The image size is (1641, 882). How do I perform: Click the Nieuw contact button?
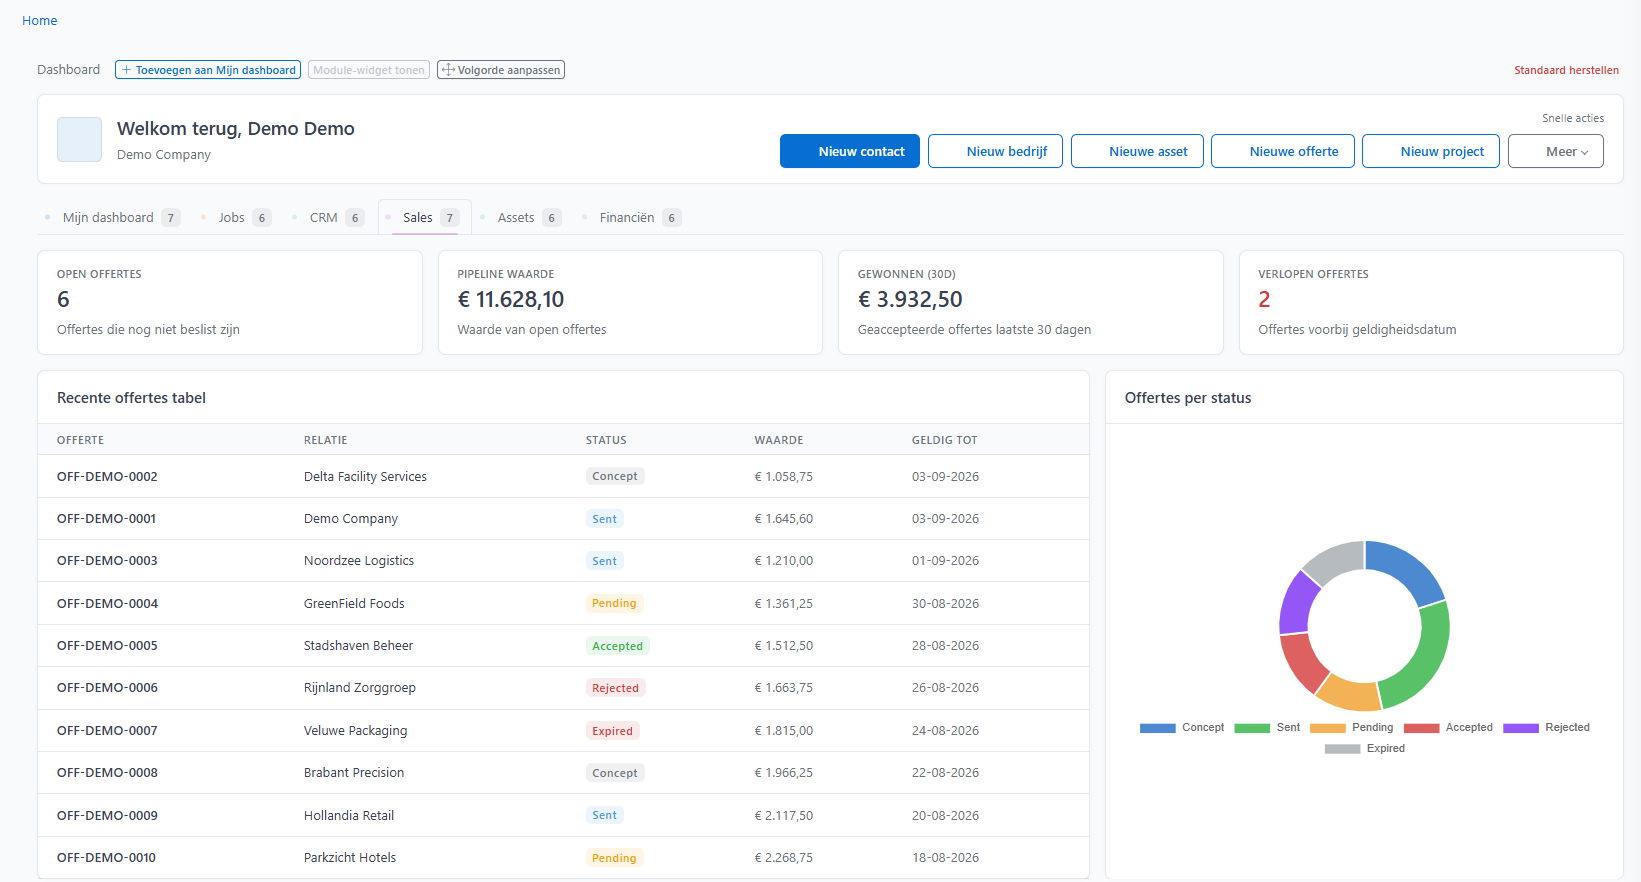[x=850, y=151]
